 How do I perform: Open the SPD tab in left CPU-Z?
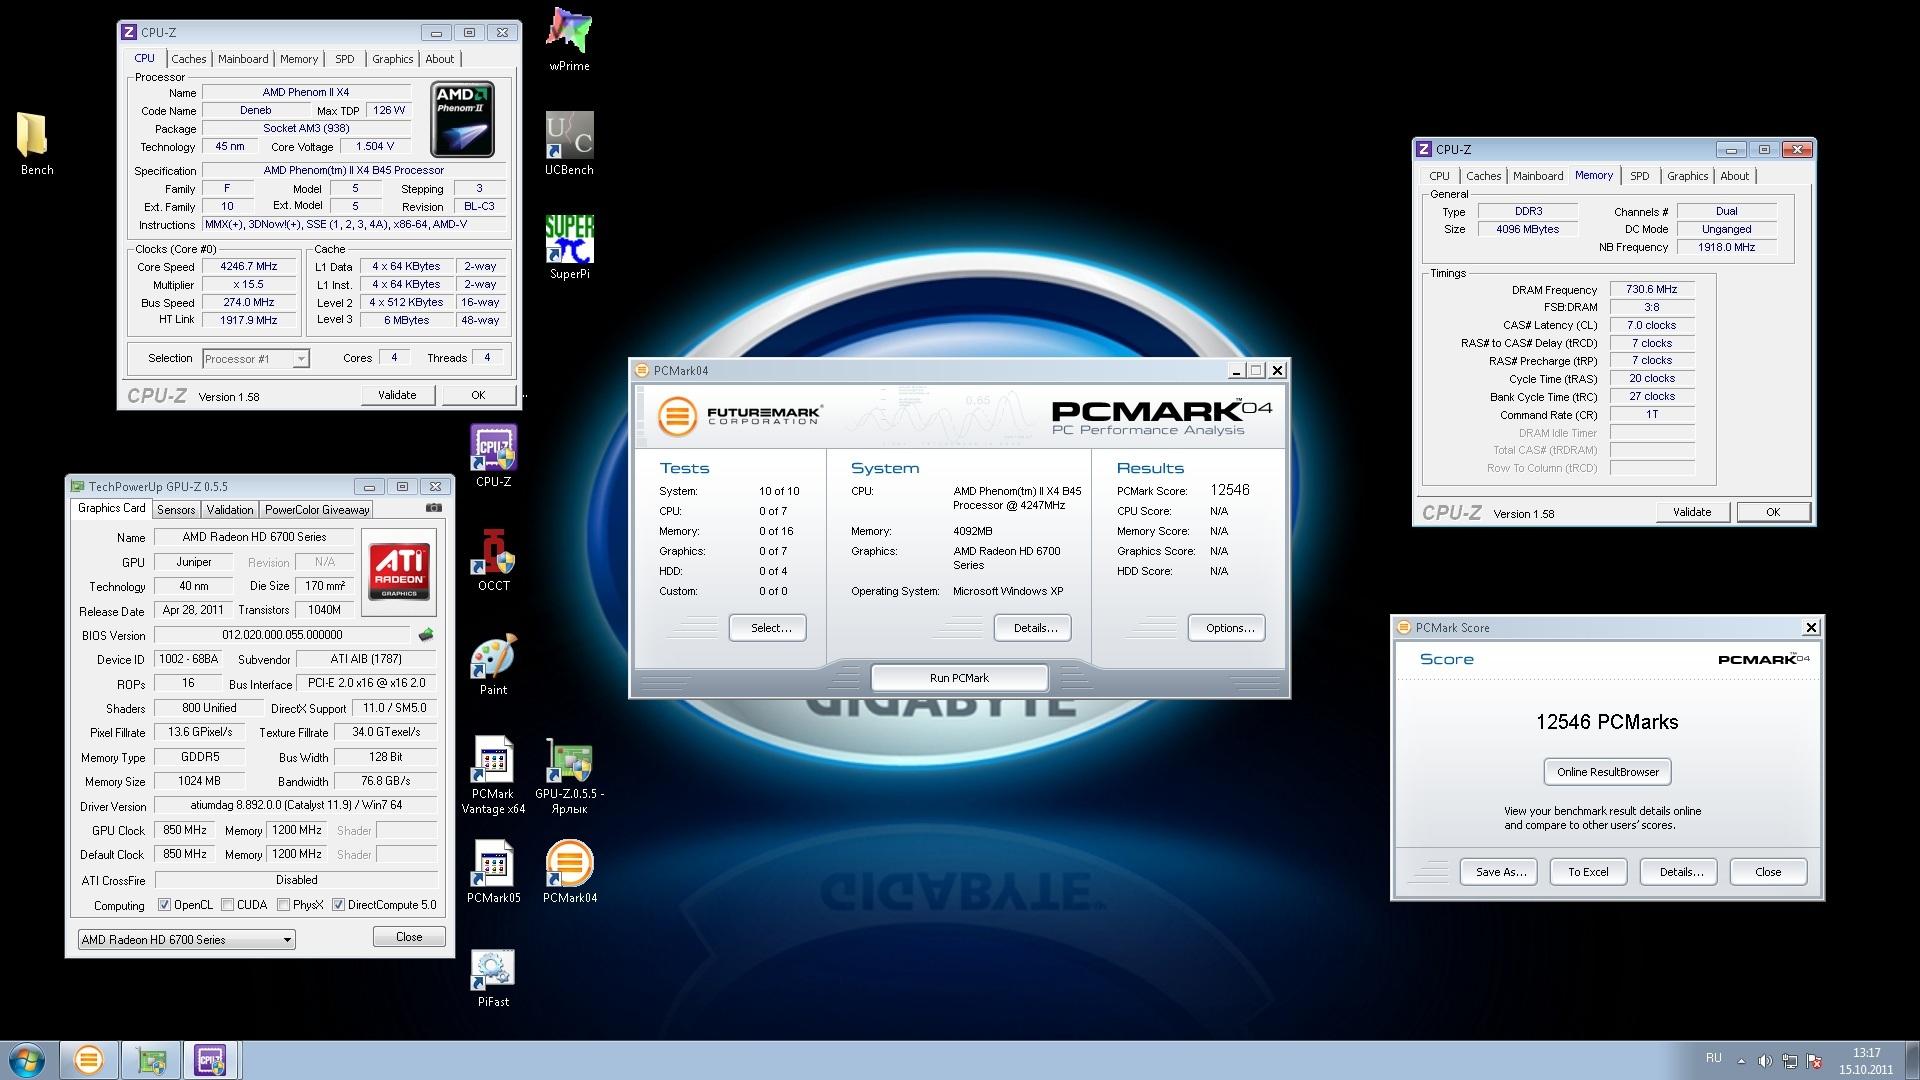345,59
